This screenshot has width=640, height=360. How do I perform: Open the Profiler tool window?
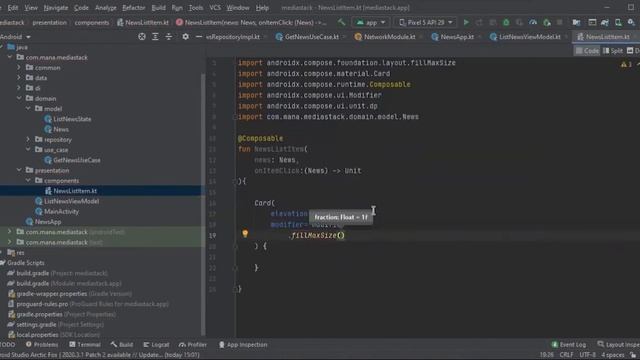pos(193,345)
